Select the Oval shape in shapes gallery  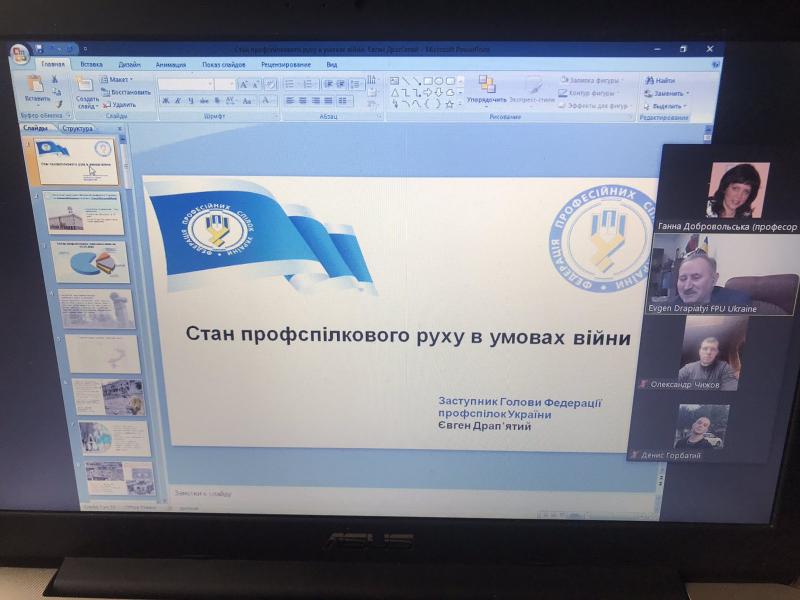click(x=438, y=81)
